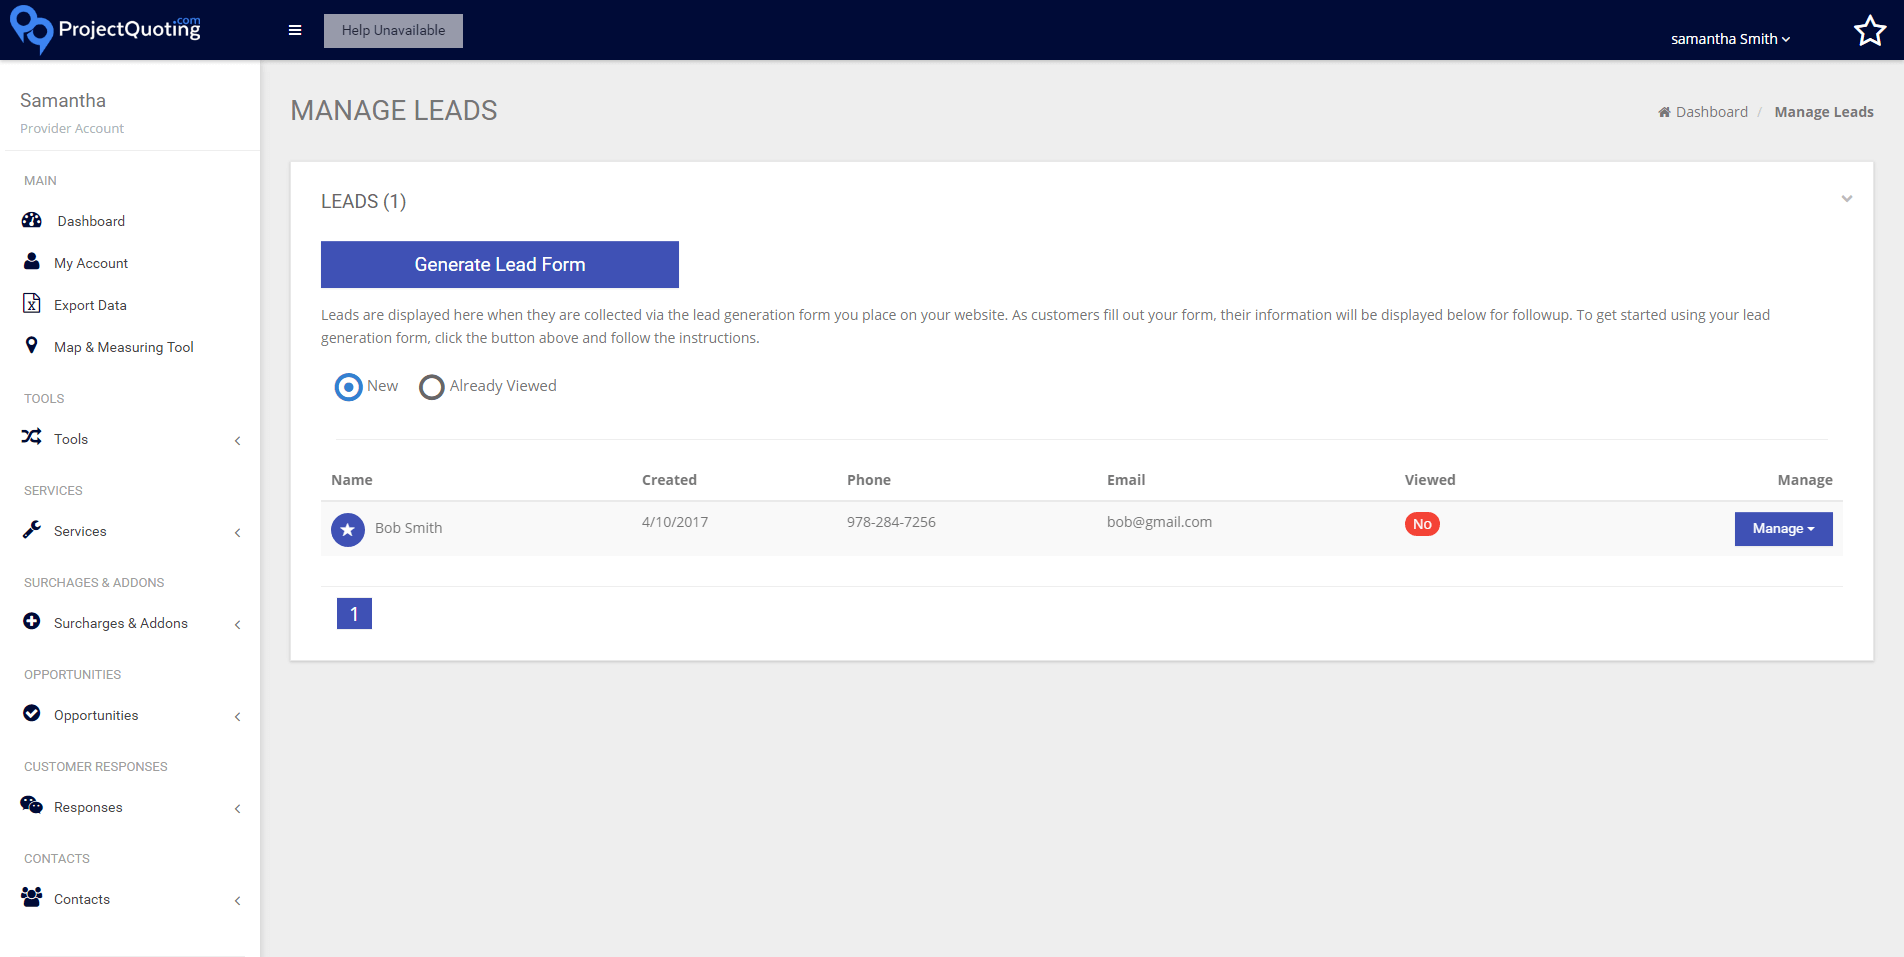
Task: Click the lead name Bob Smith
Action: (408, 528)
